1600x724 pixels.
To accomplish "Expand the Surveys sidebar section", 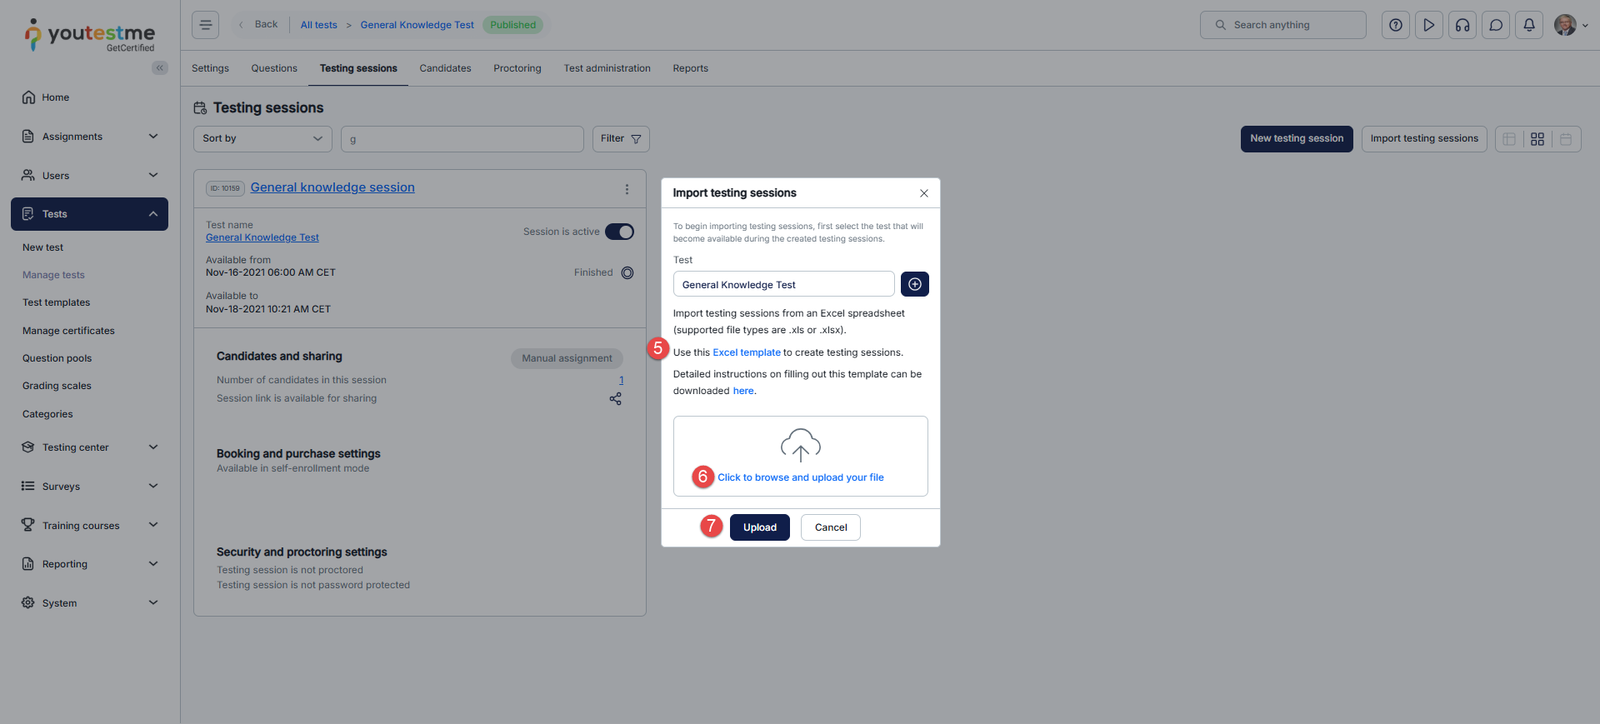I will coord(90,487).
